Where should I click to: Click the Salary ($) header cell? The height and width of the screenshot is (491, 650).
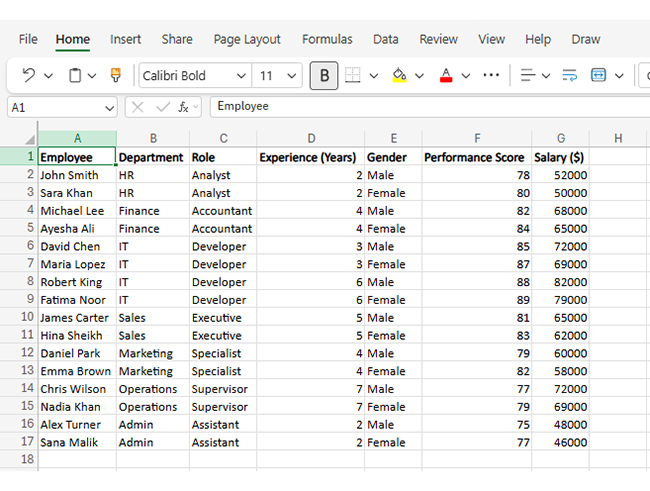click(560, 158)
